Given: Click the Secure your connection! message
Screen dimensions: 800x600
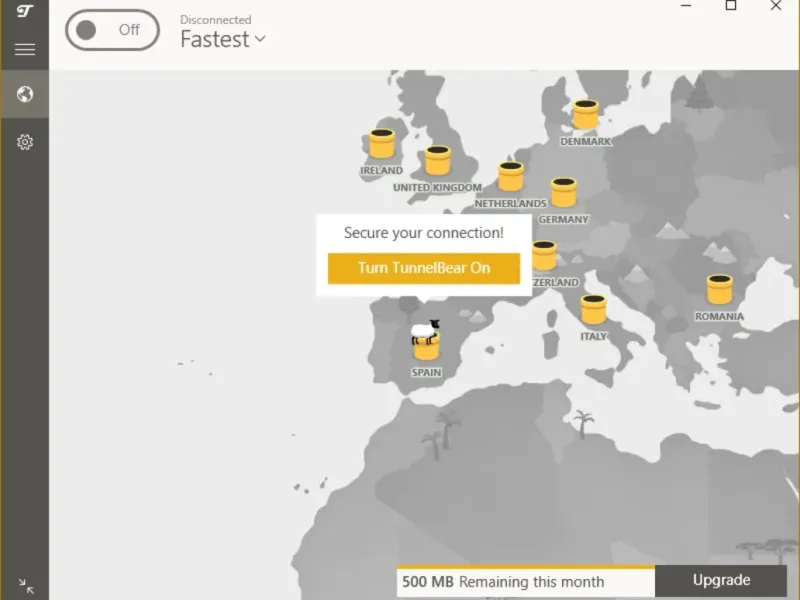Looking at the screenshot, I should tap(424, 233).
